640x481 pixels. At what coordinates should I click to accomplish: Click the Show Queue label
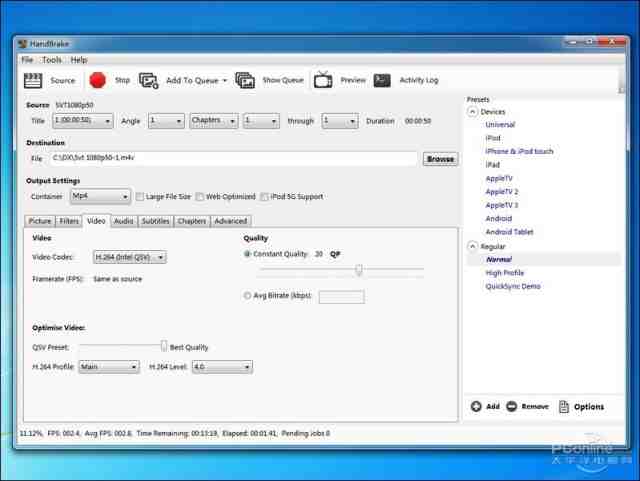coord(283,80)
